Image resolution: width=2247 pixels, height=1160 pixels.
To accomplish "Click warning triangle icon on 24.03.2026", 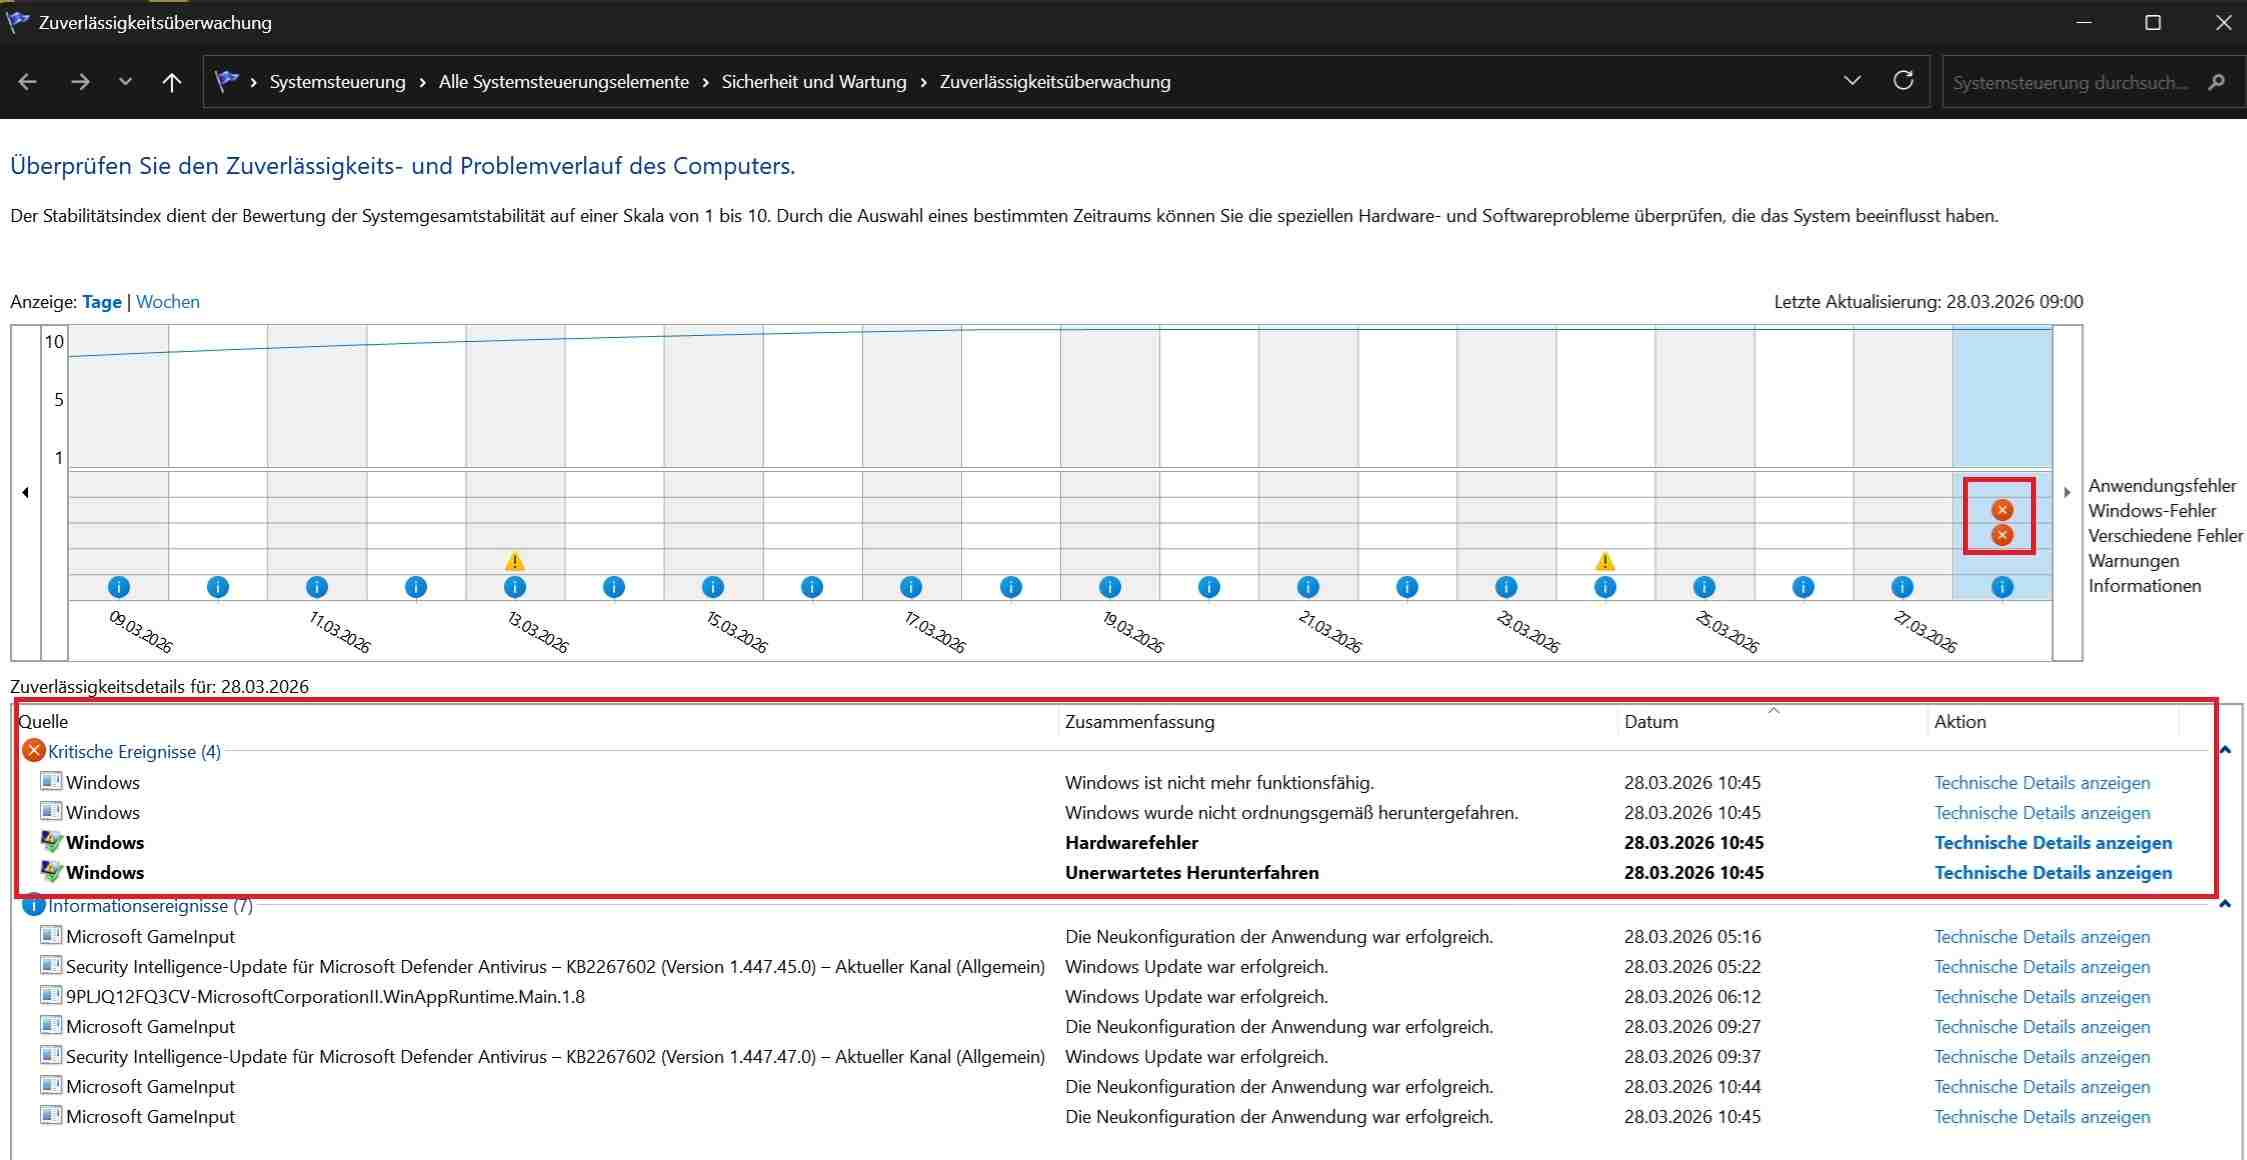I will 1604,561.
